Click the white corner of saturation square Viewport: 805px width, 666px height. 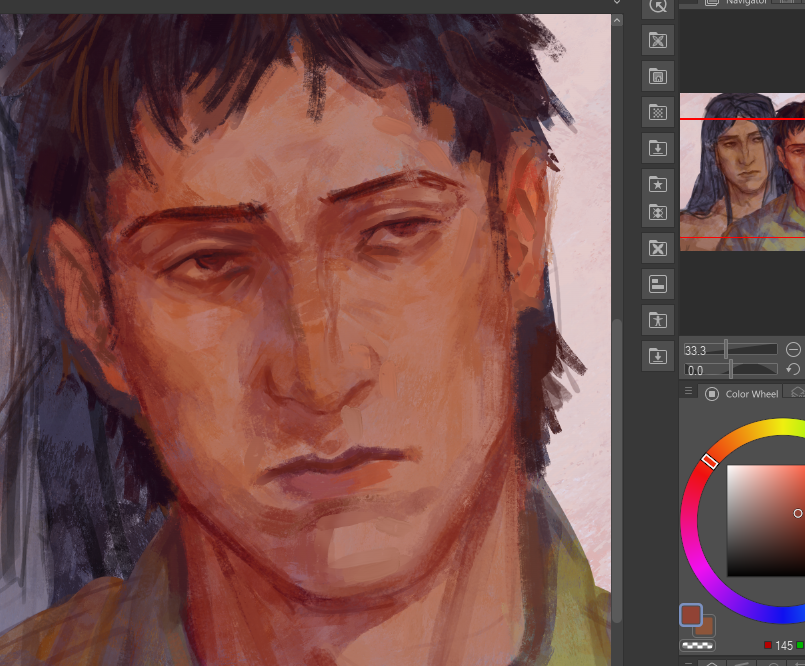point(730,469)
